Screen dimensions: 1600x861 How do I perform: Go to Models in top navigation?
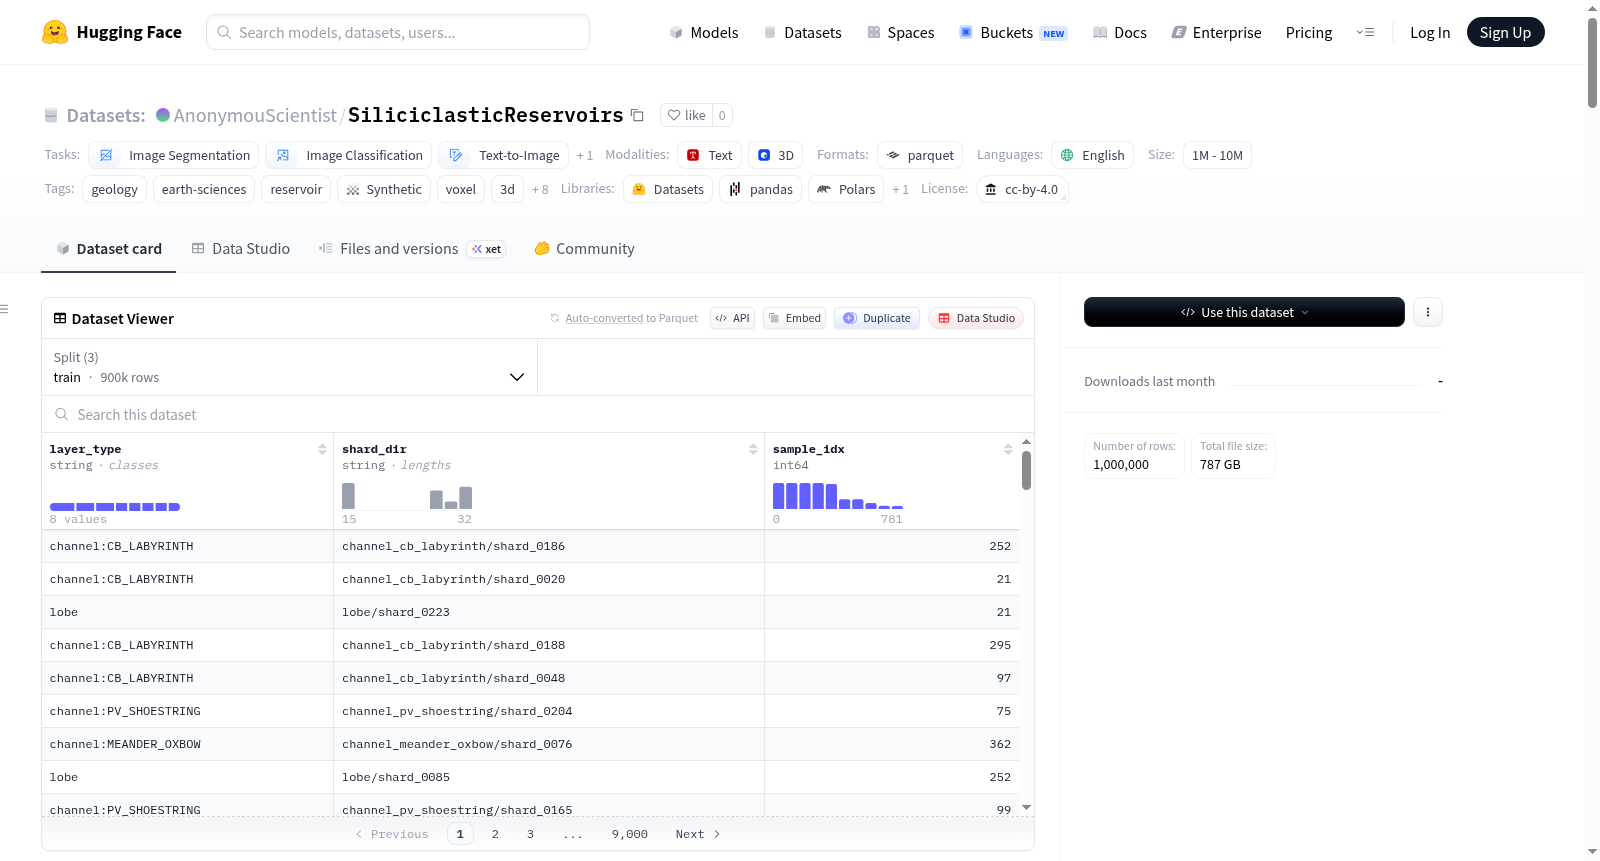pos(704,33)
